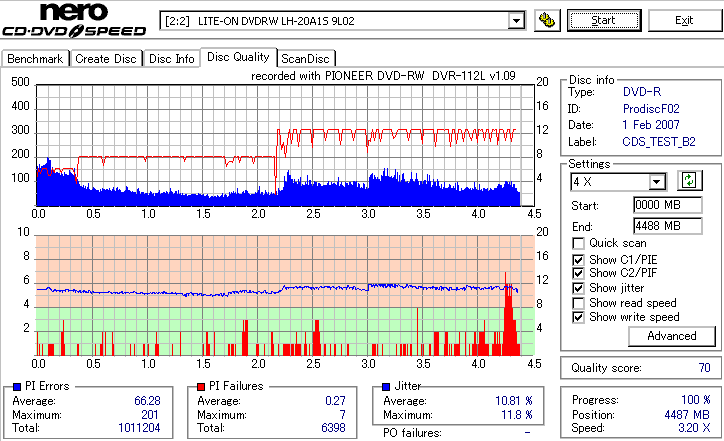Click the End position 4488 MB field
The width and height of the screenshot is (724, 441).
point(668,226)
